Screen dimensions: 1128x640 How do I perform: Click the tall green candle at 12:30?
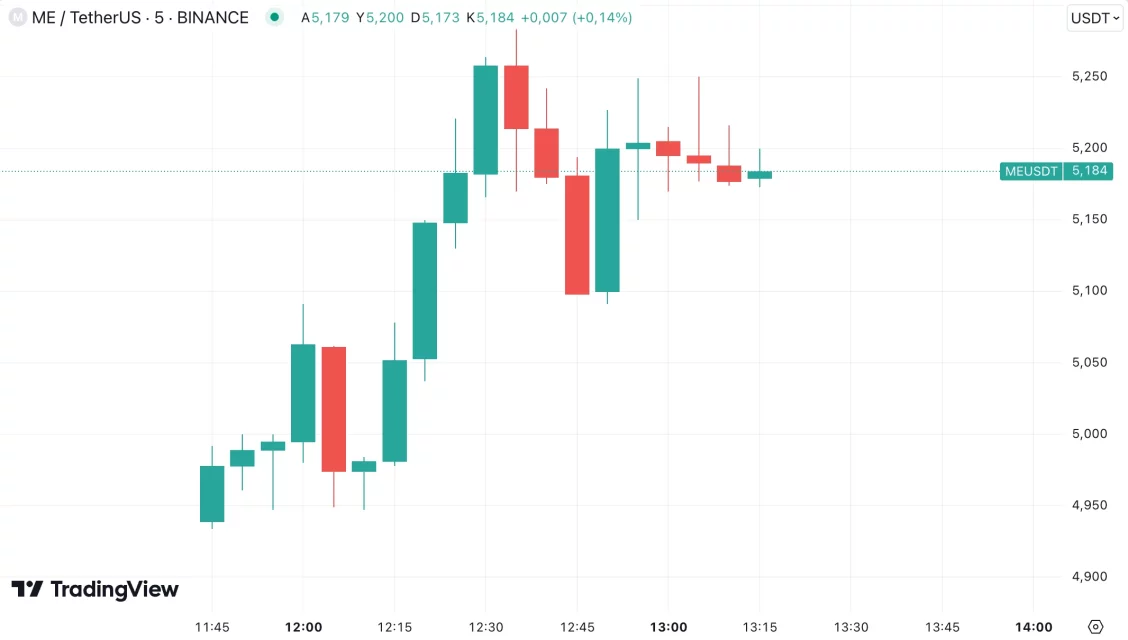486,120
